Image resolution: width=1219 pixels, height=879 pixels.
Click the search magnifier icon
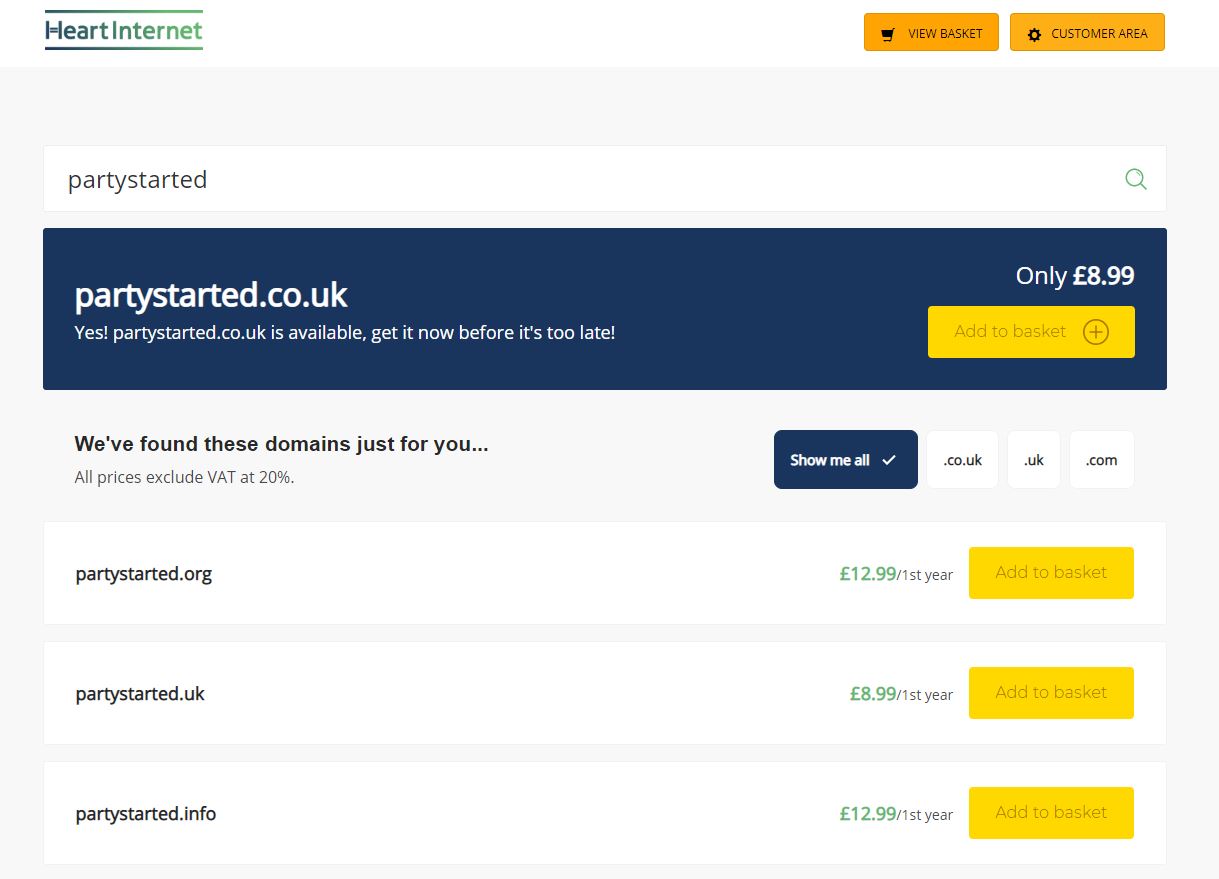(x=1135, y=179)
